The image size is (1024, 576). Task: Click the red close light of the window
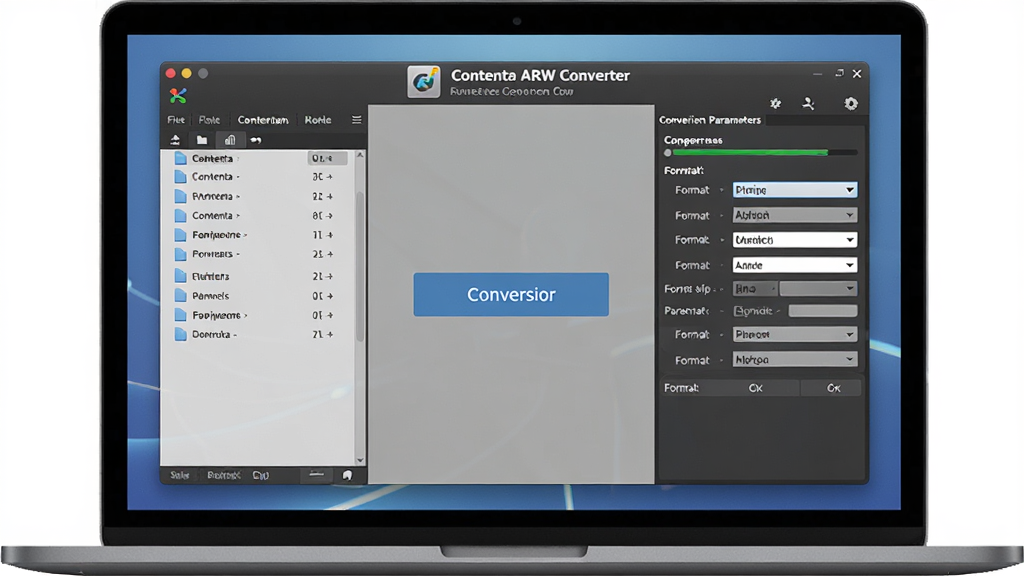tap(170, 73)
